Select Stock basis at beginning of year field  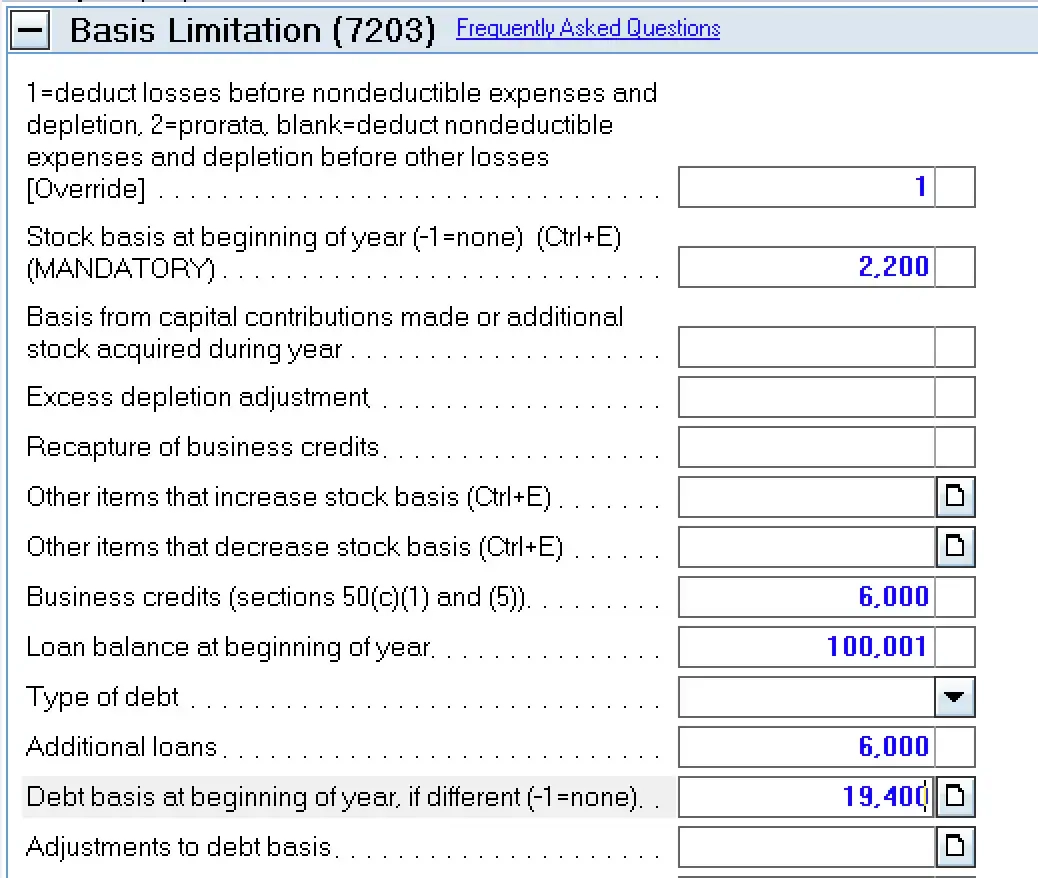click(x=806, y=267)
